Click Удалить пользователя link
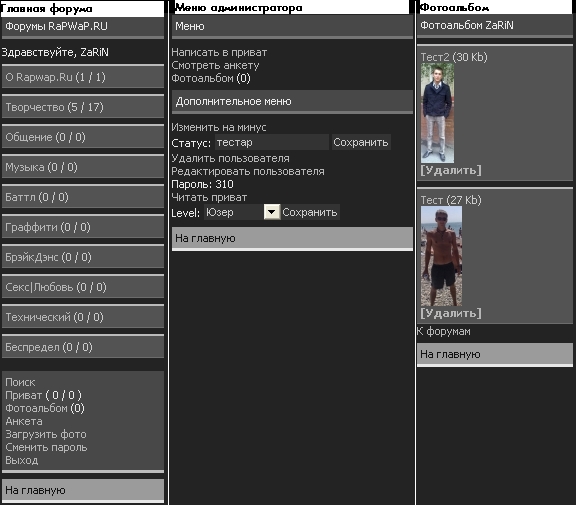 (230, 158)
